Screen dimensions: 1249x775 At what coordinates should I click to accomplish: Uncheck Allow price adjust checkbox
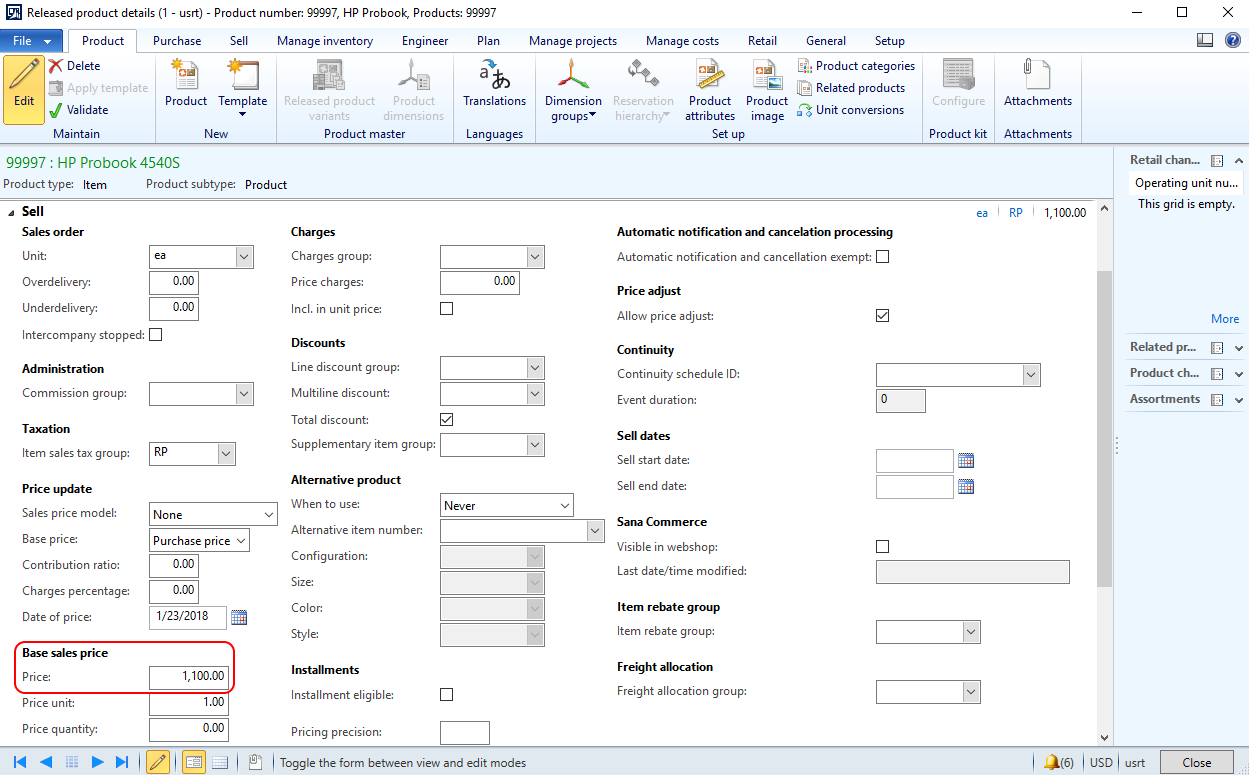882,316
